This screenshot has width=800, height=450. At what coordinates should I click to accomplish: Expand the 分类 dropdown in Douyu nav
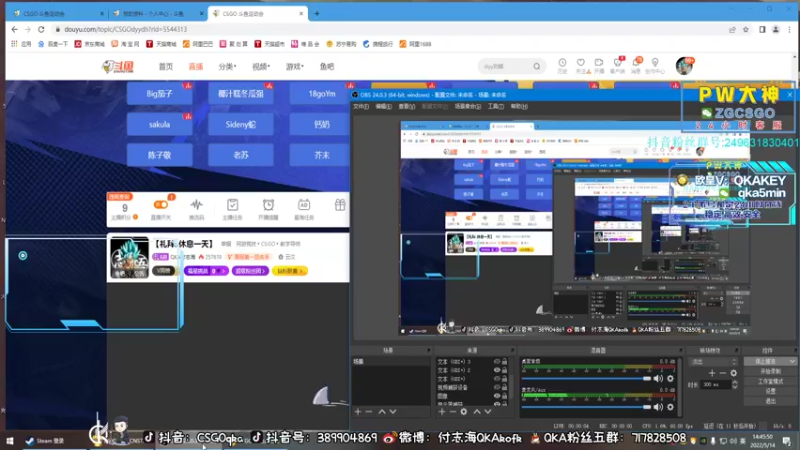coord(228,66)
